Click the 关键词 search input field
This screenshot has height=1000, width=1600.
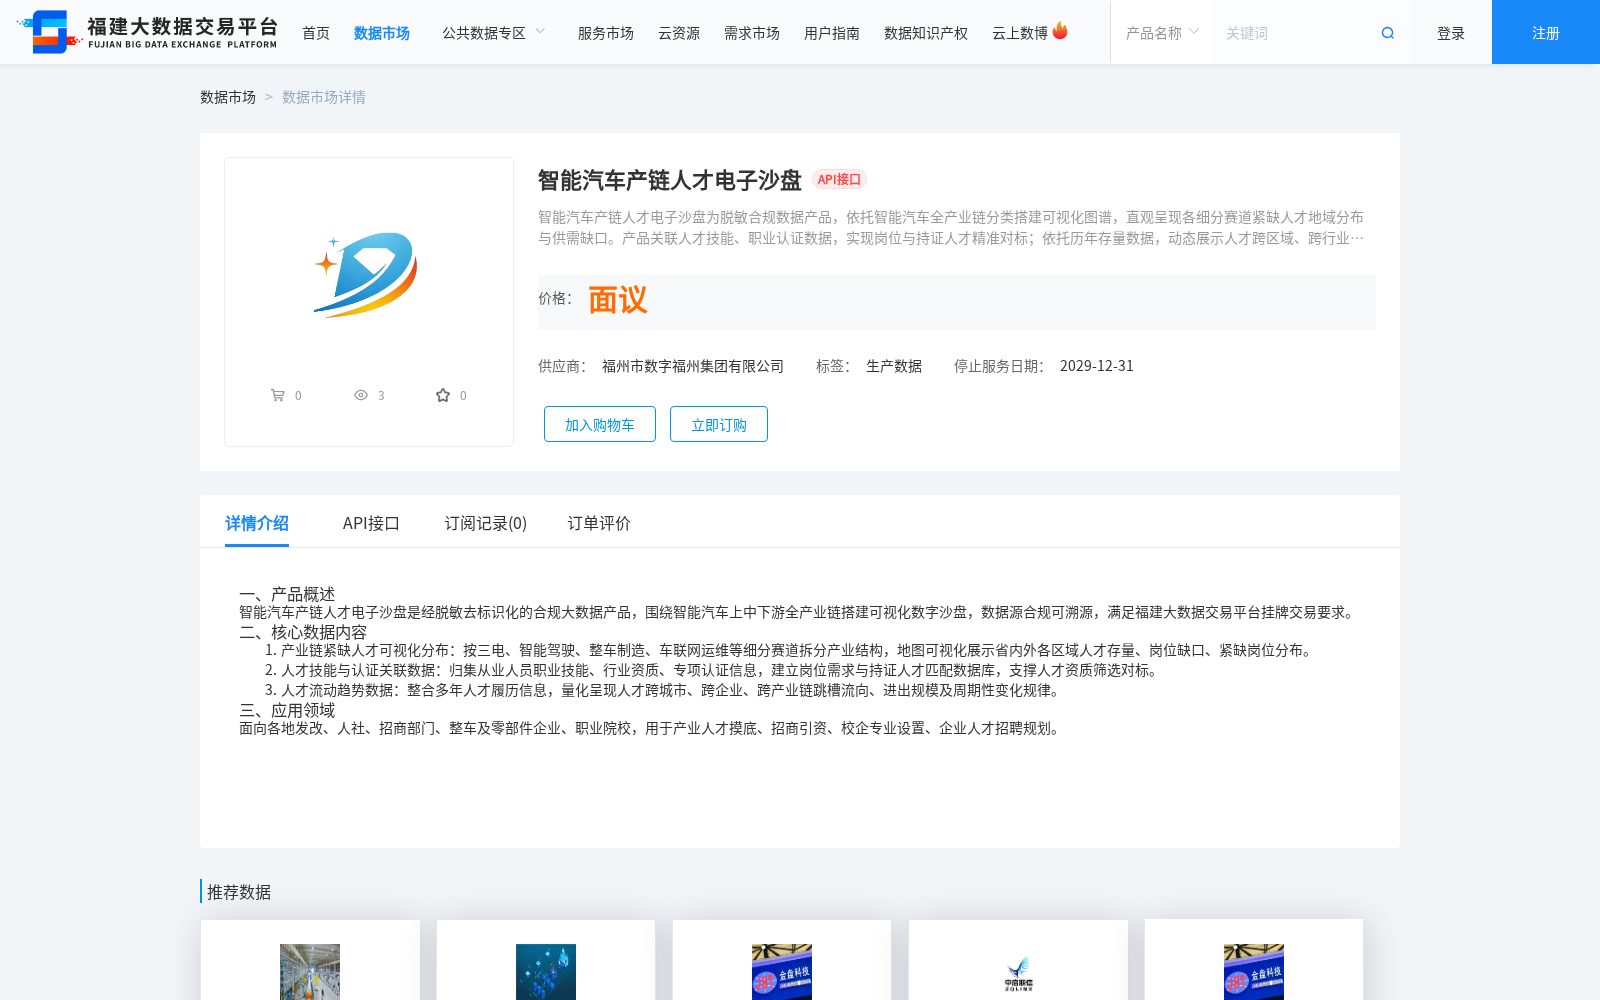pyautogui.click(x=1295, y=33)
